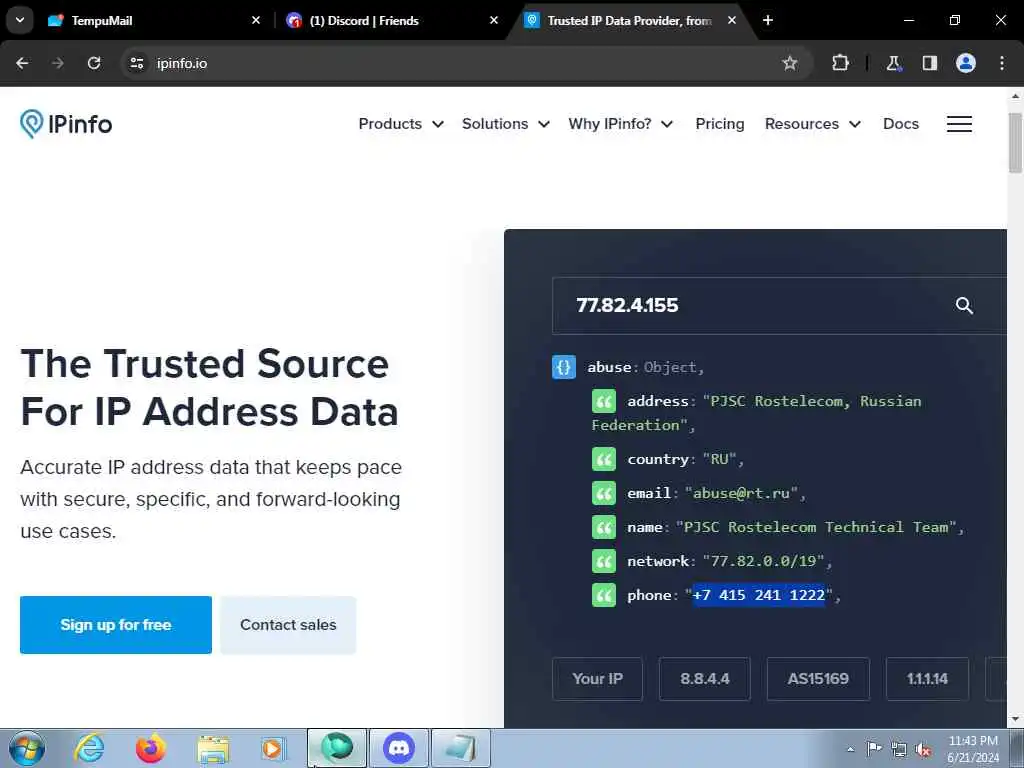Viewport: 1024px width, 768px height.
Task: Click the muted volume tray icon
Action: click(x=923, y=750)
